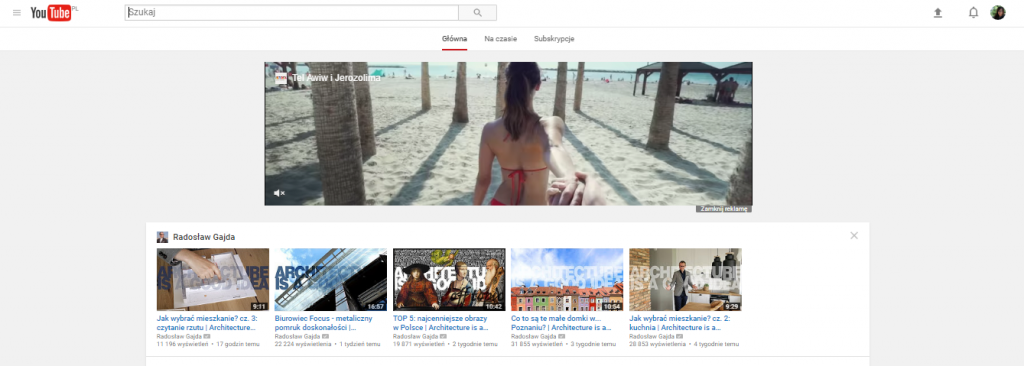The width and height of the screenshot is (1024, 366).
Task: Open thumbnail with duration 10:42
Action: (x=449, y=279)
